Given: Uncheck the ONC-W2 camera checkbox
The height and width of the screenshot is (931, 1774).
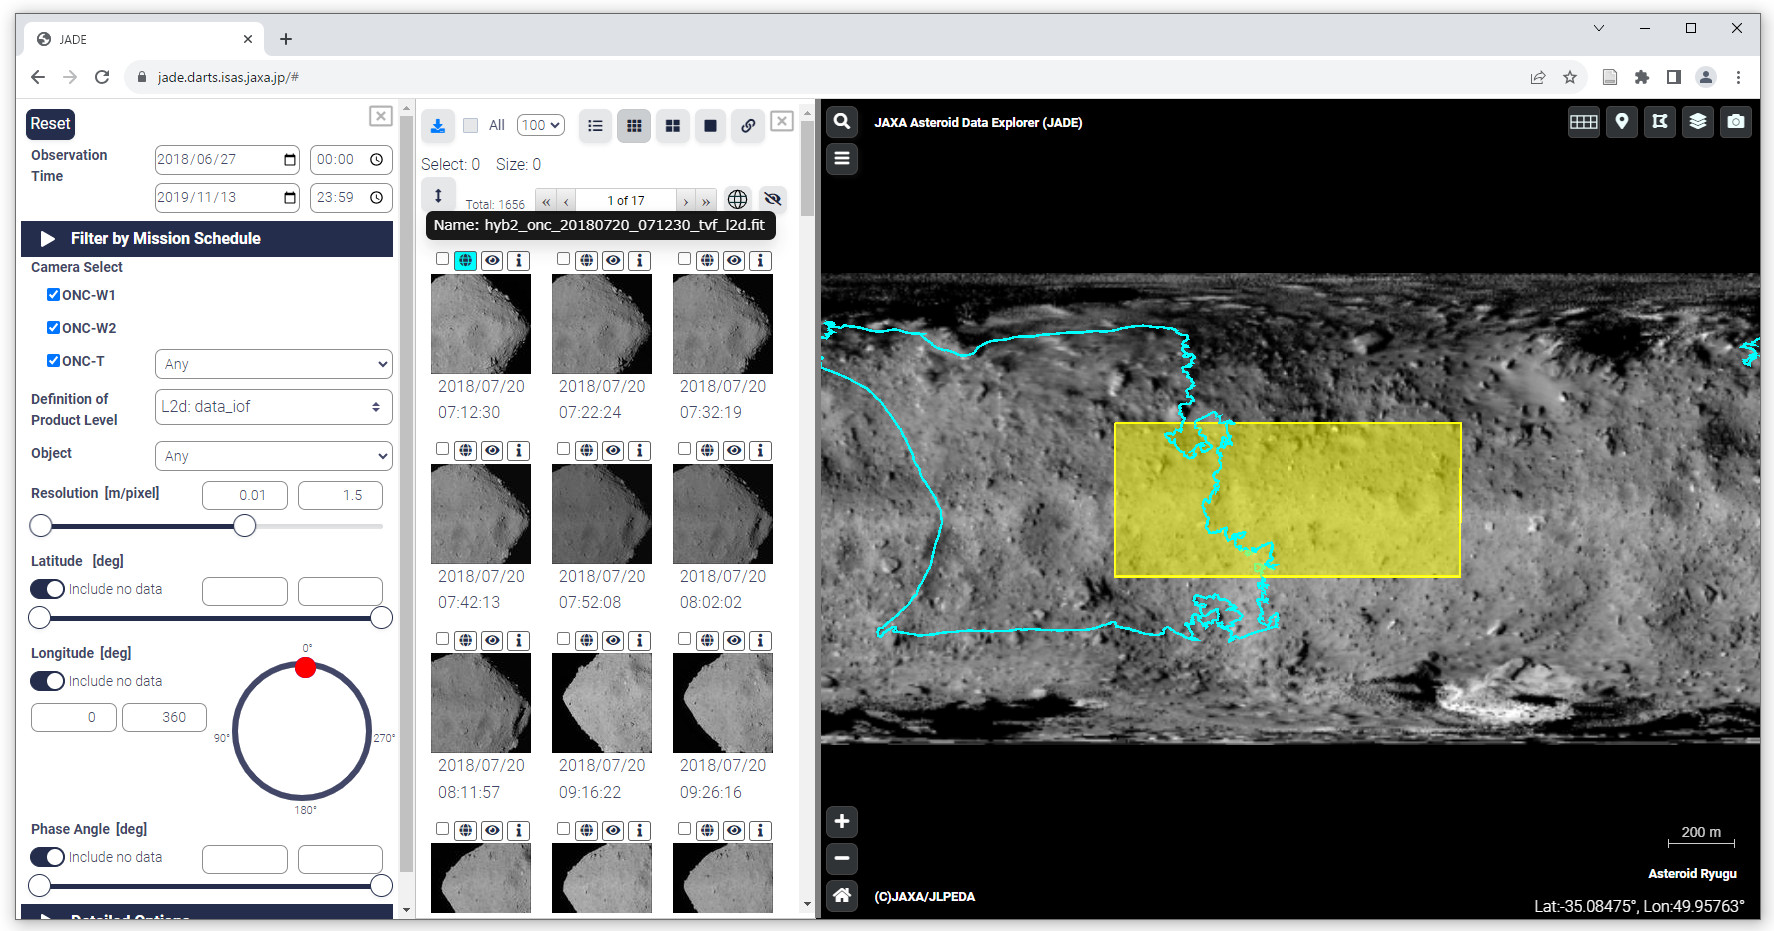Looking at the screenshot, I should (x=53, y=328).
